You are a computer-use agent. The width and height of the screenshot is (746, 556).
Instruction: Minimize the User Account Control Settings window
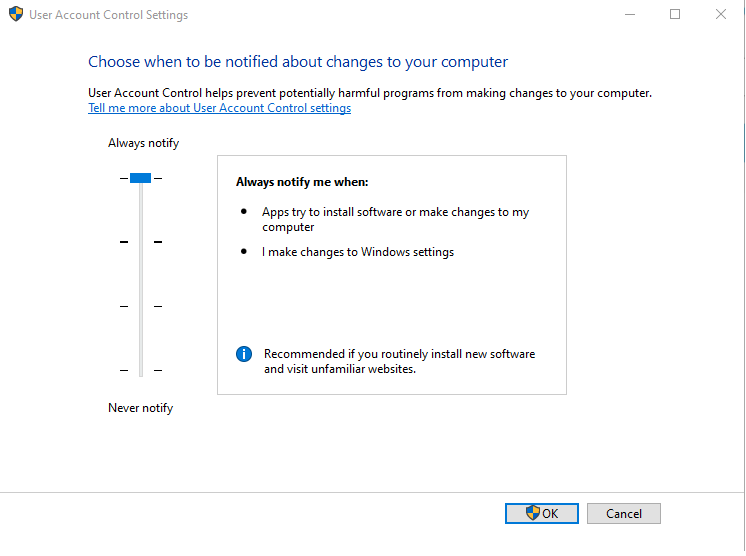(x=630, y=14)
